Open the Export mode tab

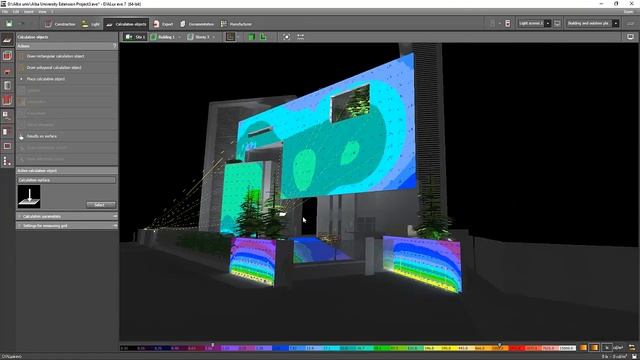pos(163,24)
